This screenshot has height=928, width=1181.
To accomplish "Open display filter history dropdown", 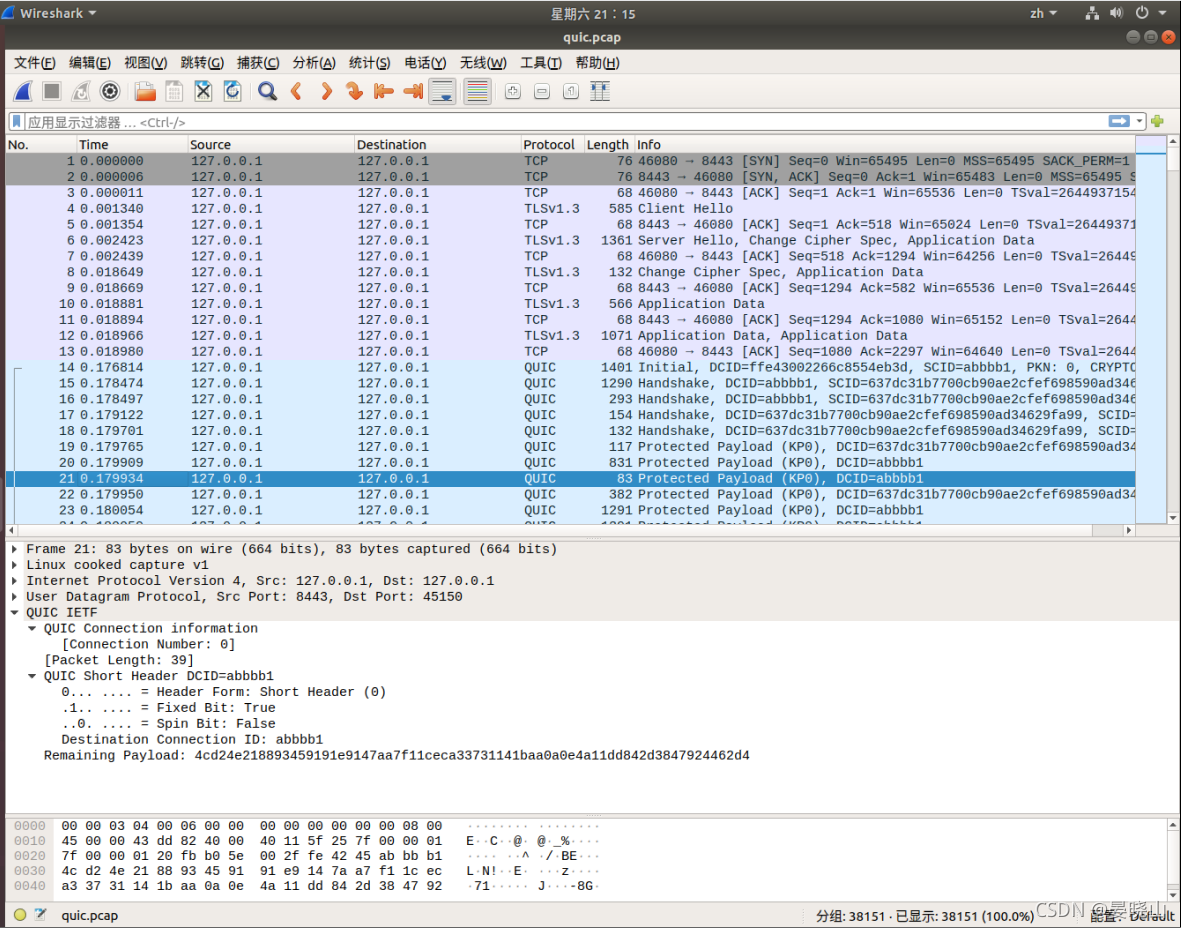I will pyautogui.click(x=1140, y=121).
